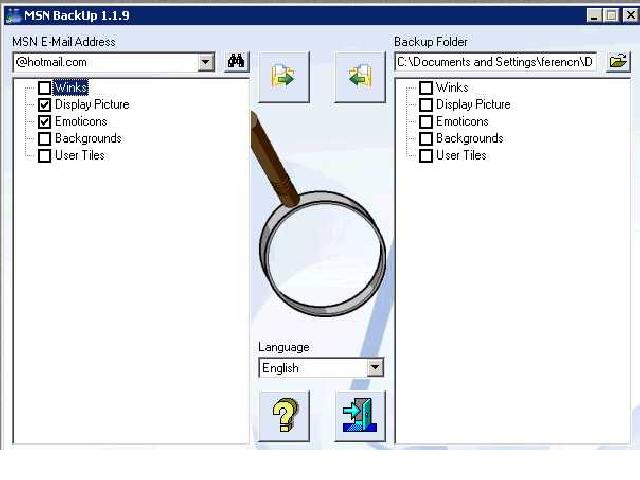Screen dimensions: 640x480
Task: Select the User Tiles label in the right tree
Action: click(461, 156)
